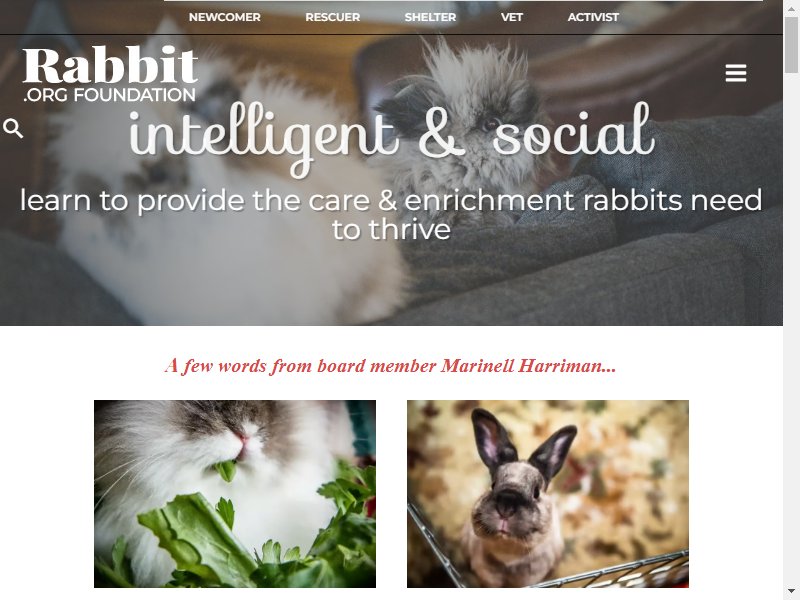Open the photo of rabbit eating greens
Screen dimensions: 800x600
[x=235, y=494]
